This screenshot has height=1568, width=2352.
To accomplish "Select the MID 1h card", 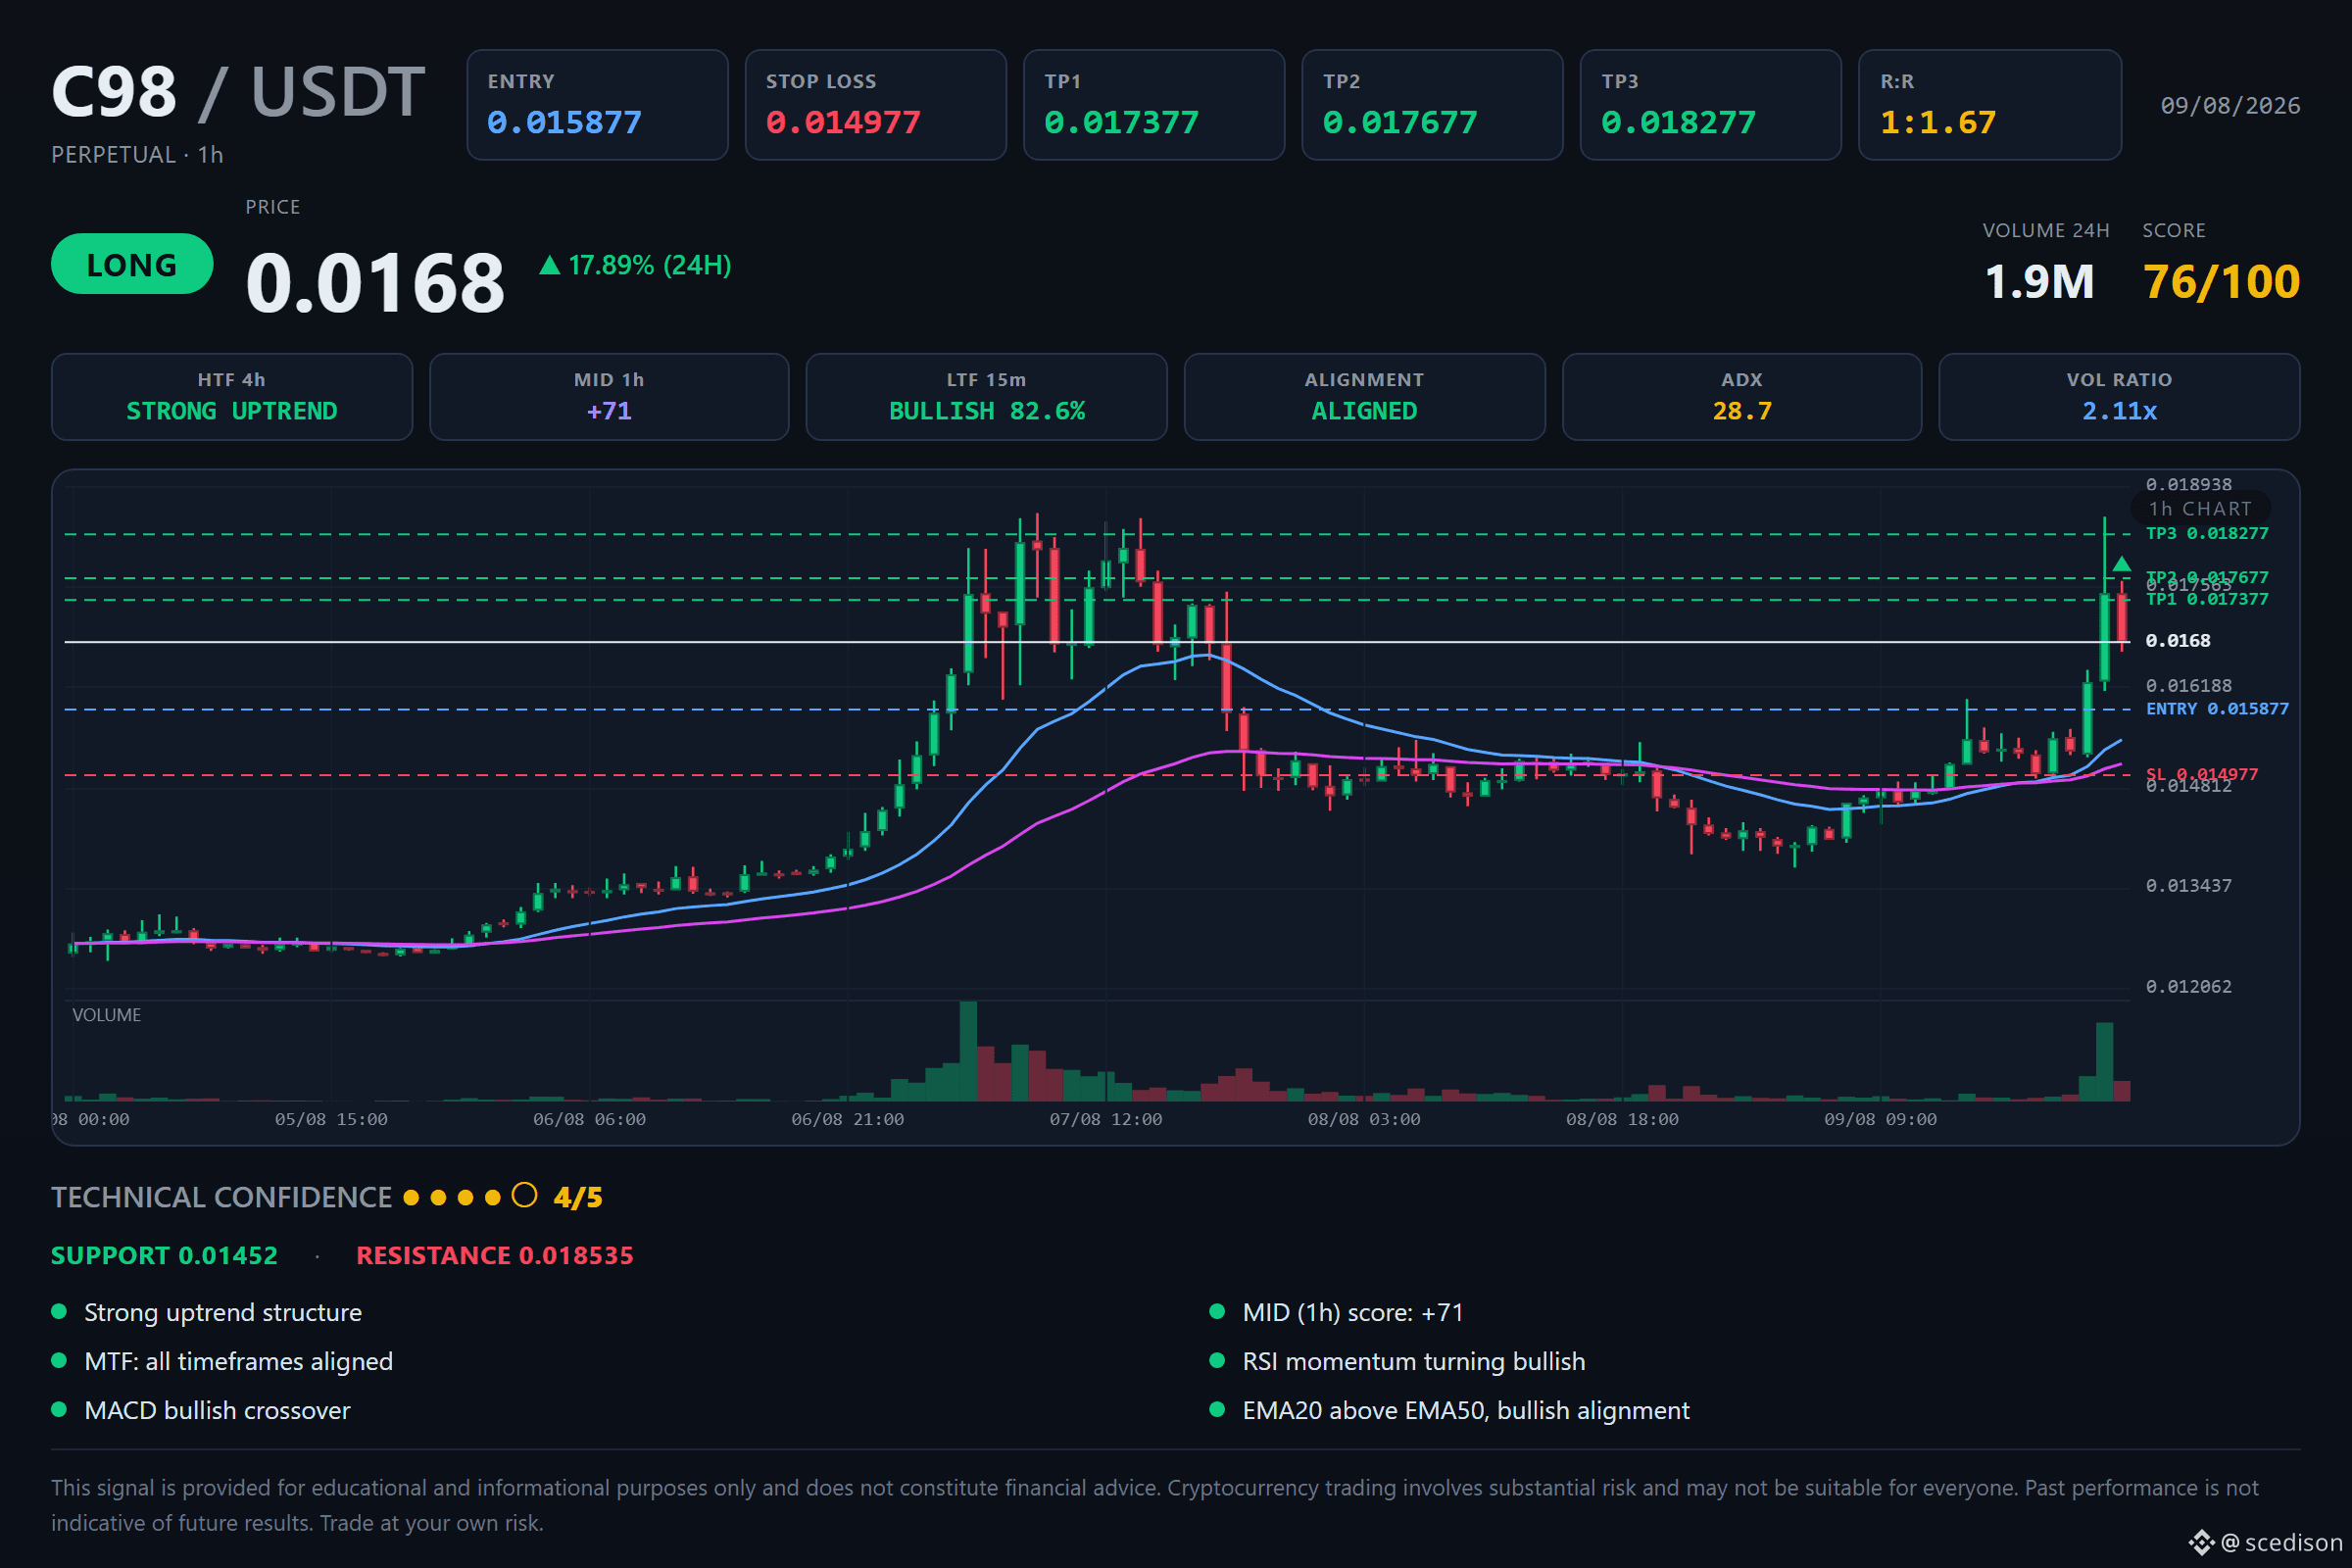I will click(x=609, y=397).
